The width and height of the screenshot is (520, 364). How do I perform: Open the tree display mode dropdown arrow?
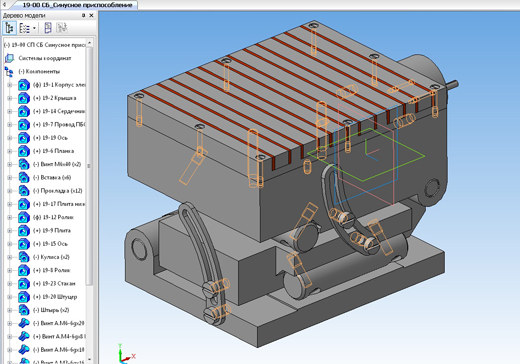[x=34, y=28]
